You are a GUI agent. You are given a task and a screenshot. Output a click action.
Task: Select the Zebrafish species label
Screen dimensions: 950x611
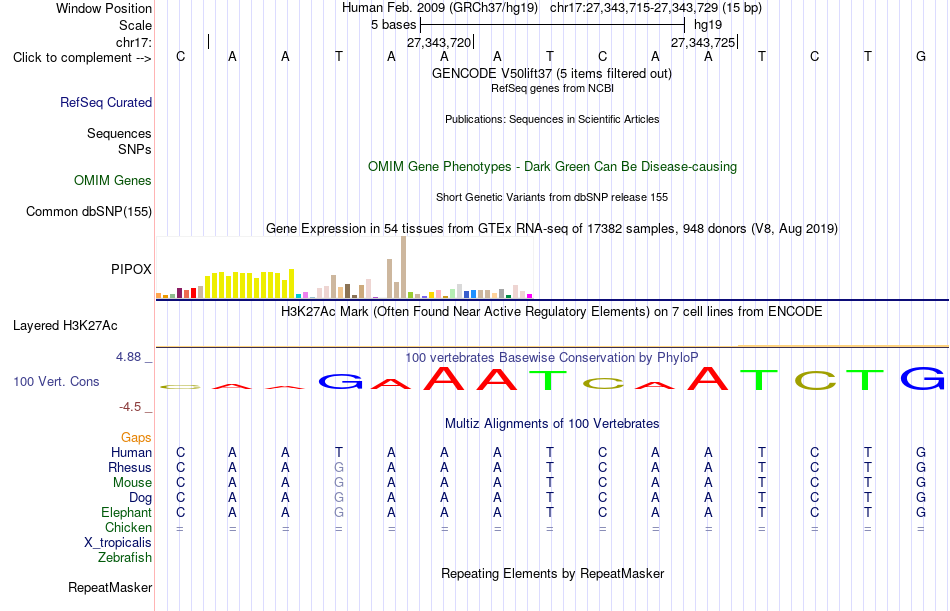[125, 557]
